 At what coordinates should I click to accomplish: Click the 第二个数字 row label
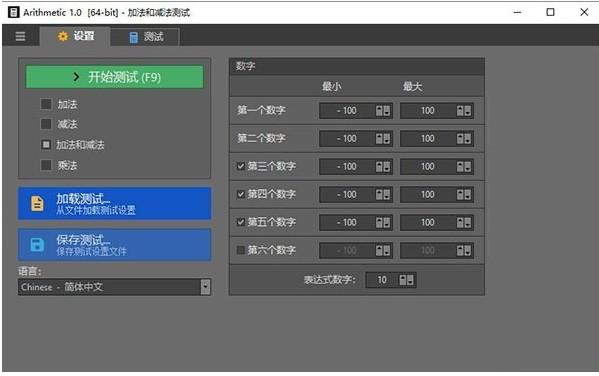261,138
